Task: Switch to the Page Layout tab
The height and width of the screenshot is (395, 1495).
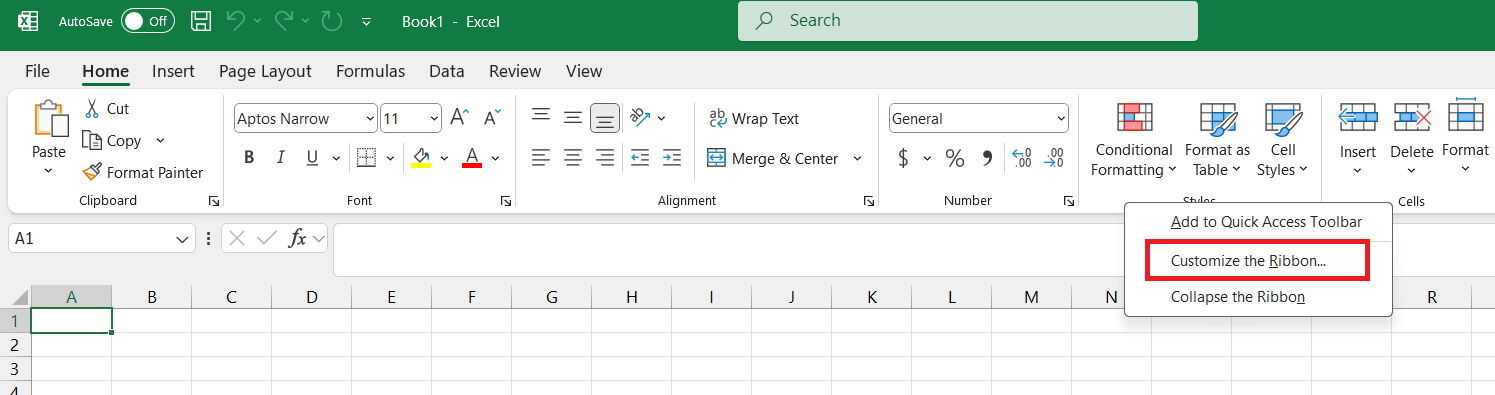Action: 265,71
